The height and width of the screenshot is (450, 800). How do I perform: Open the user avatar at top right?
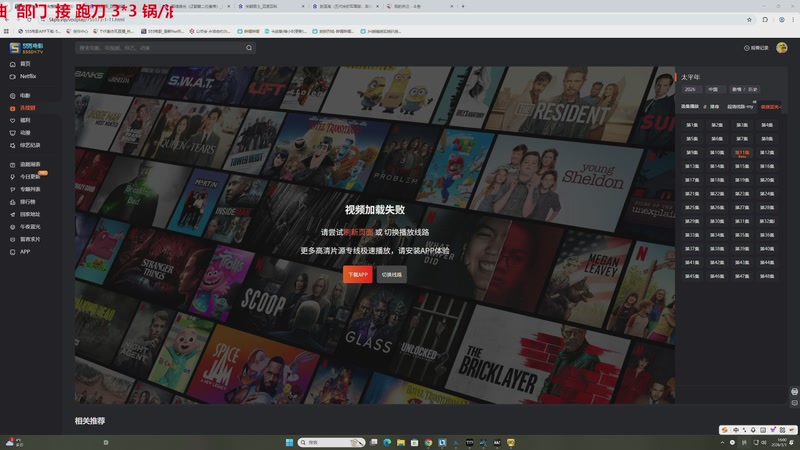781,48
